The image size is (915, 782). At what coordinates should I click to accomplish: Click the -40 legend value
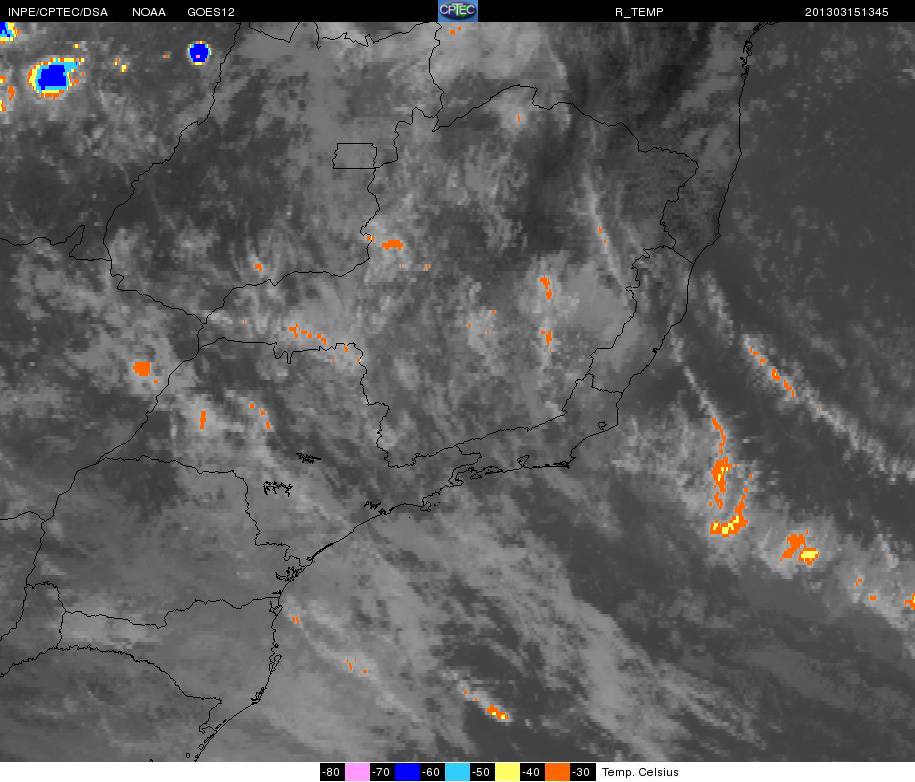[x=532, y=772]
